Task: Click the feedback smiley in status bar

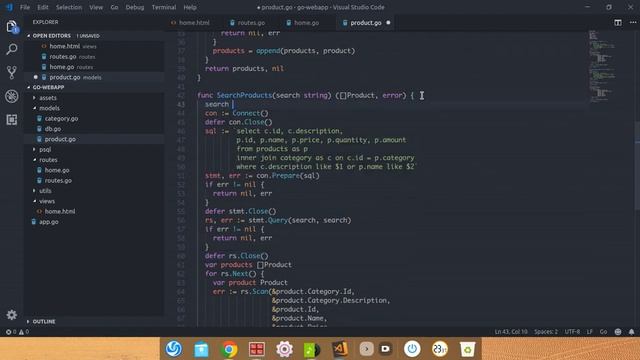Action: (x=618, y=332)
